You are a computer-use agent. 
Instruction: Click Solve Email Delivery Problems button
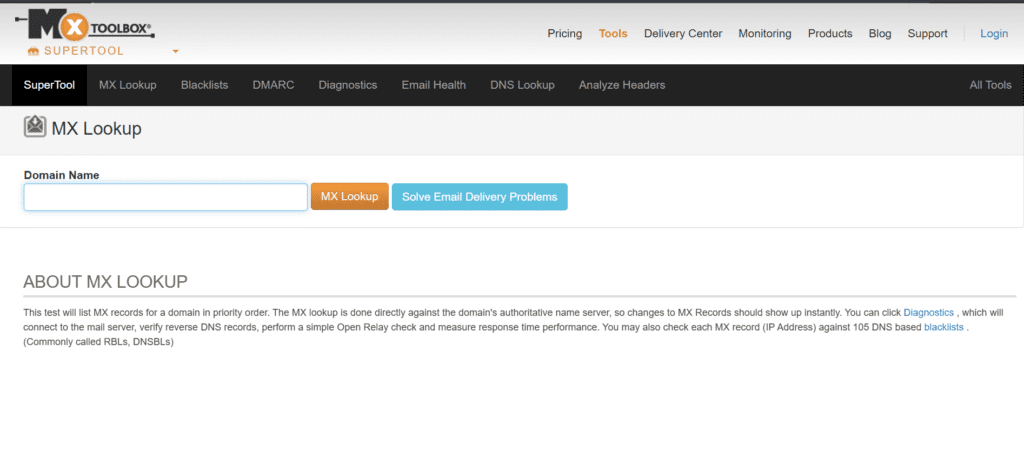pos(479,197)
